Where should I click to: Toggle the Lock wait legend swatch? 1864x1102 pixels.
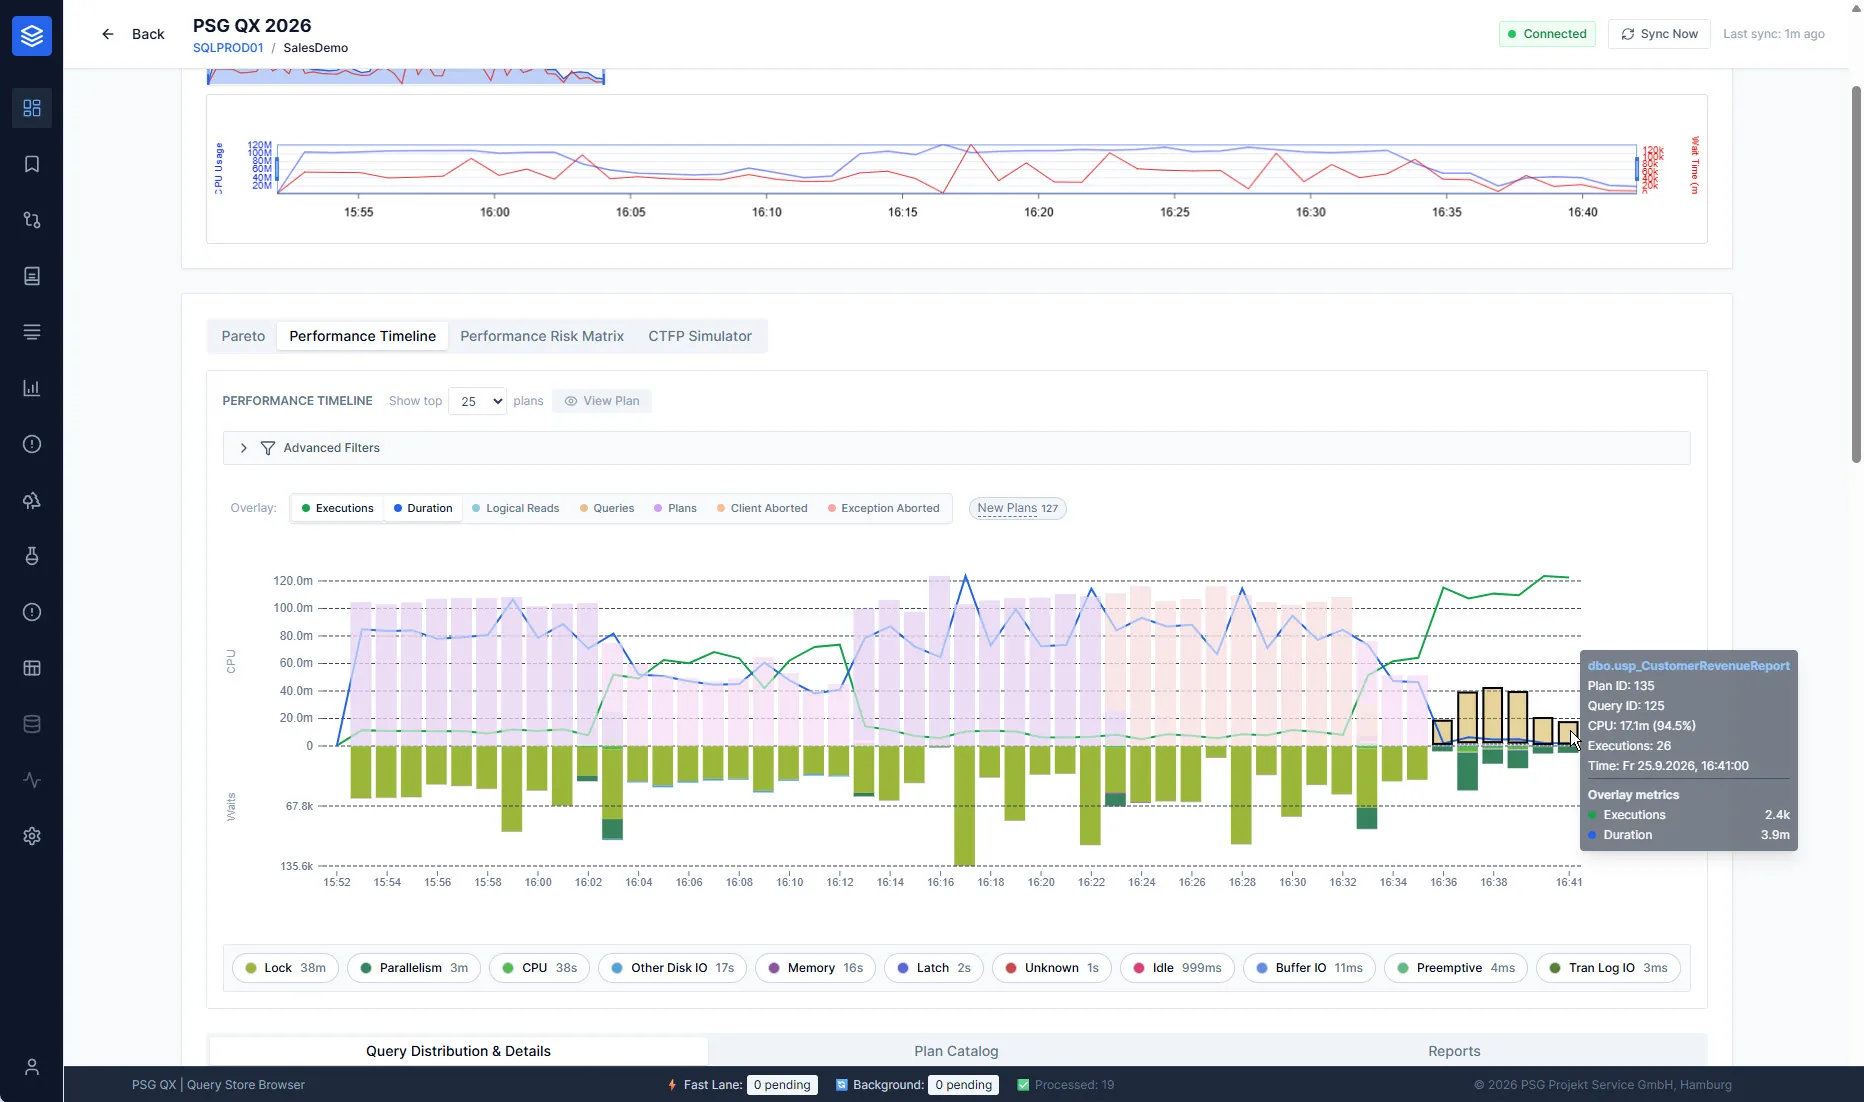(x=251, y=968)
